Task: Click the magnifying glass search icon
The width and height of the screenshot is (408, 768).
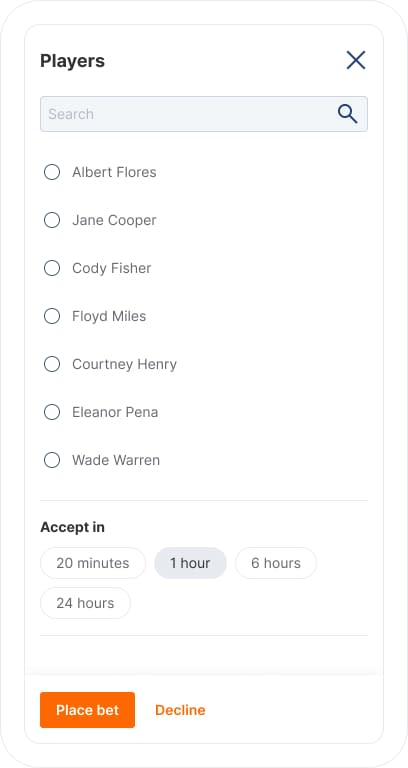Action: (347, 114)
